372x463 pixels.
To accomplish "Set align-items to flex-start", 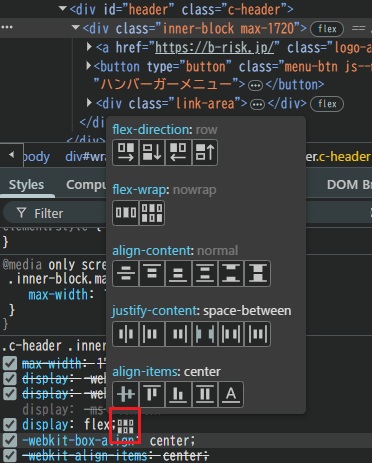I will (x=152, y=395).
